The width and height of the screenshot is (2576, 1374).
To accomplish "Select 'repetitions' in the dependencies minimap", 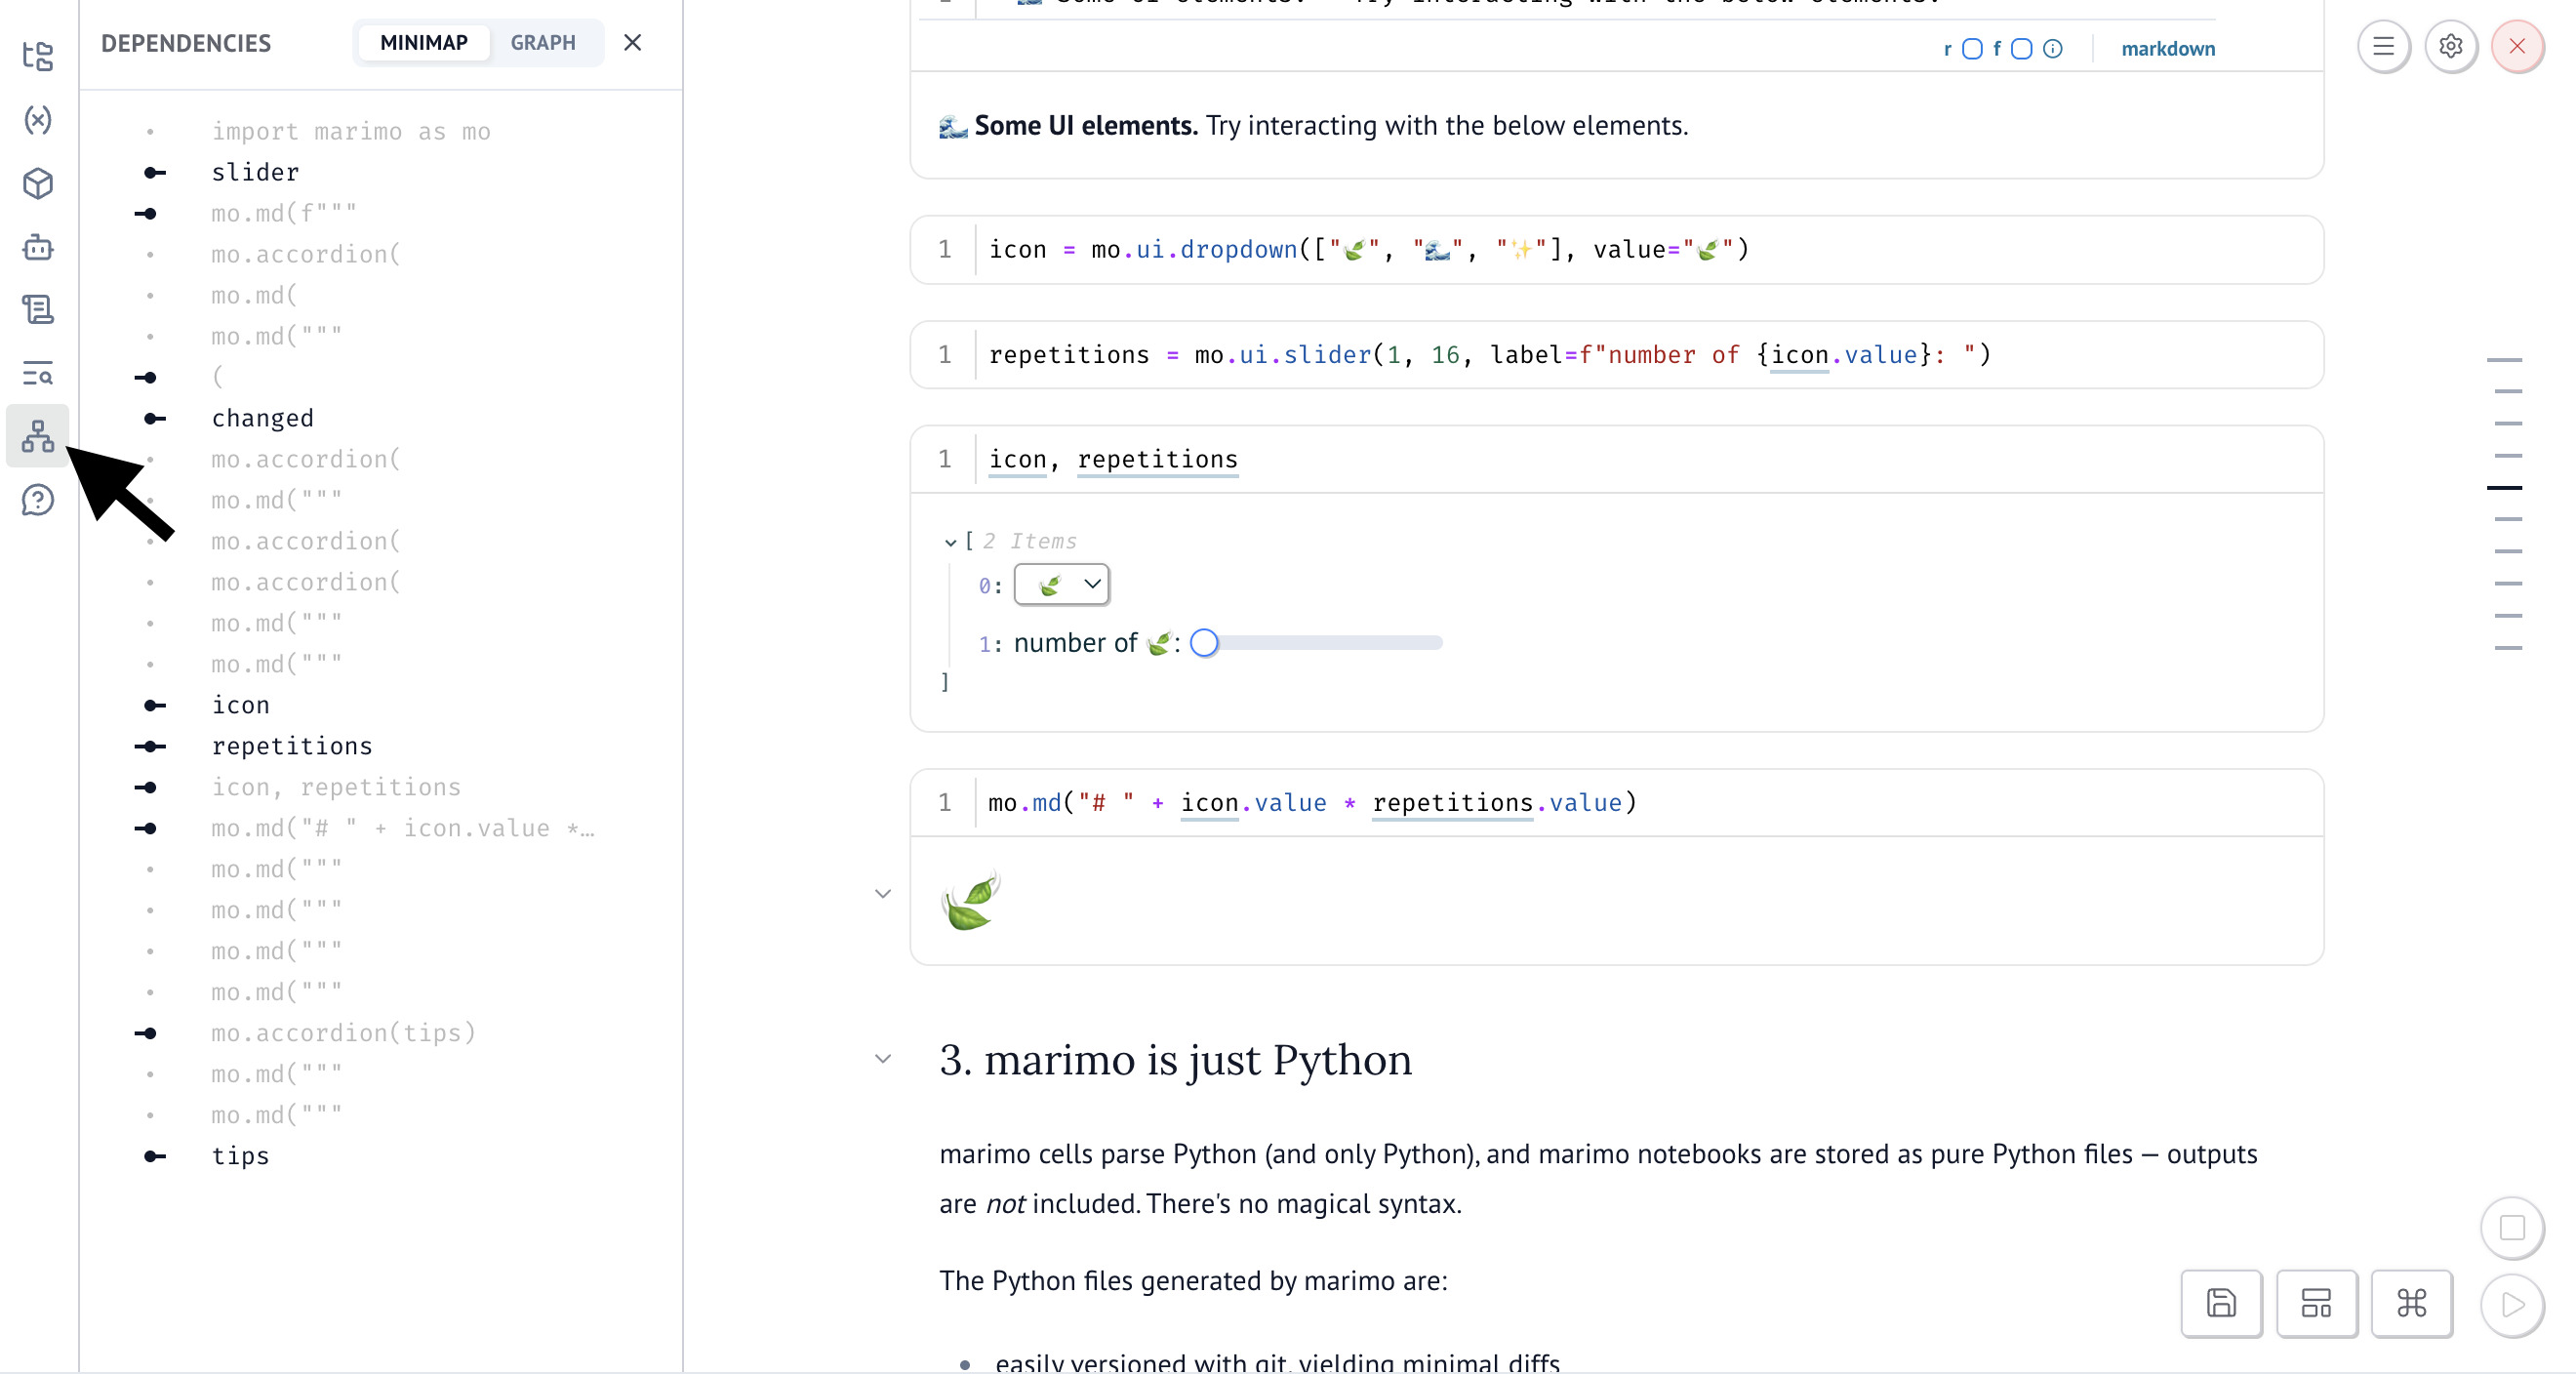I will (x=292, y=746).
